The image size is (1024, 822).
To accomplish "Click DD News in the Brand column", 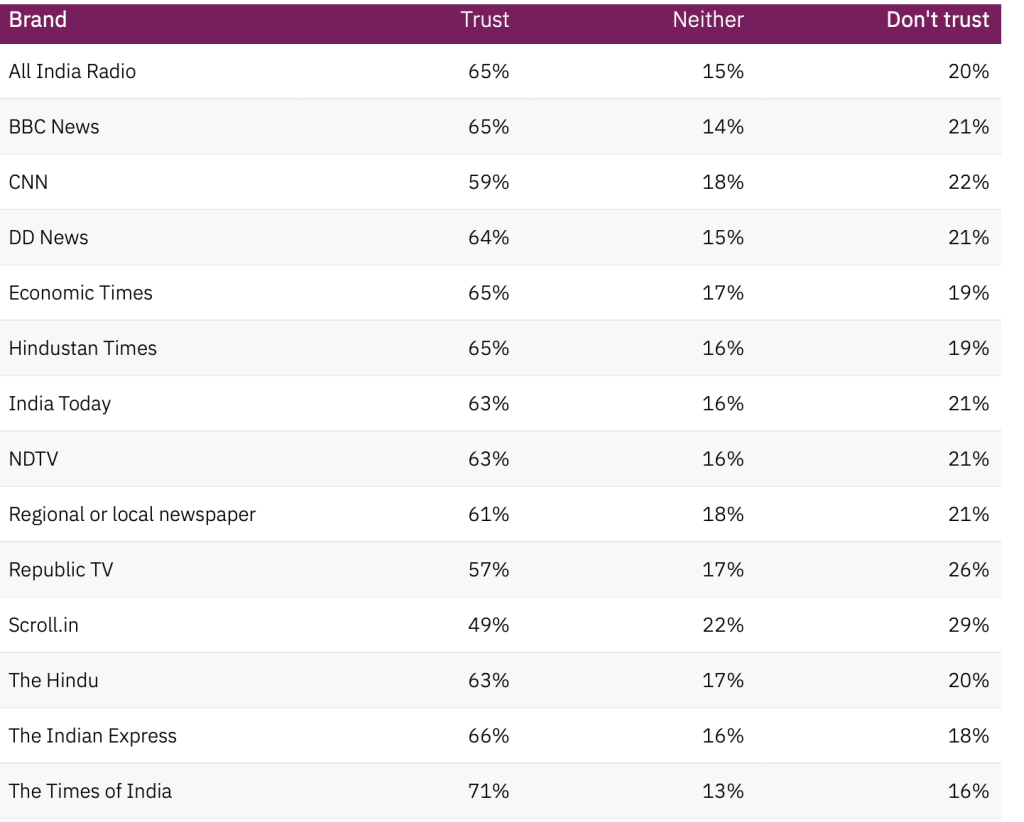I will coord(48,238).
